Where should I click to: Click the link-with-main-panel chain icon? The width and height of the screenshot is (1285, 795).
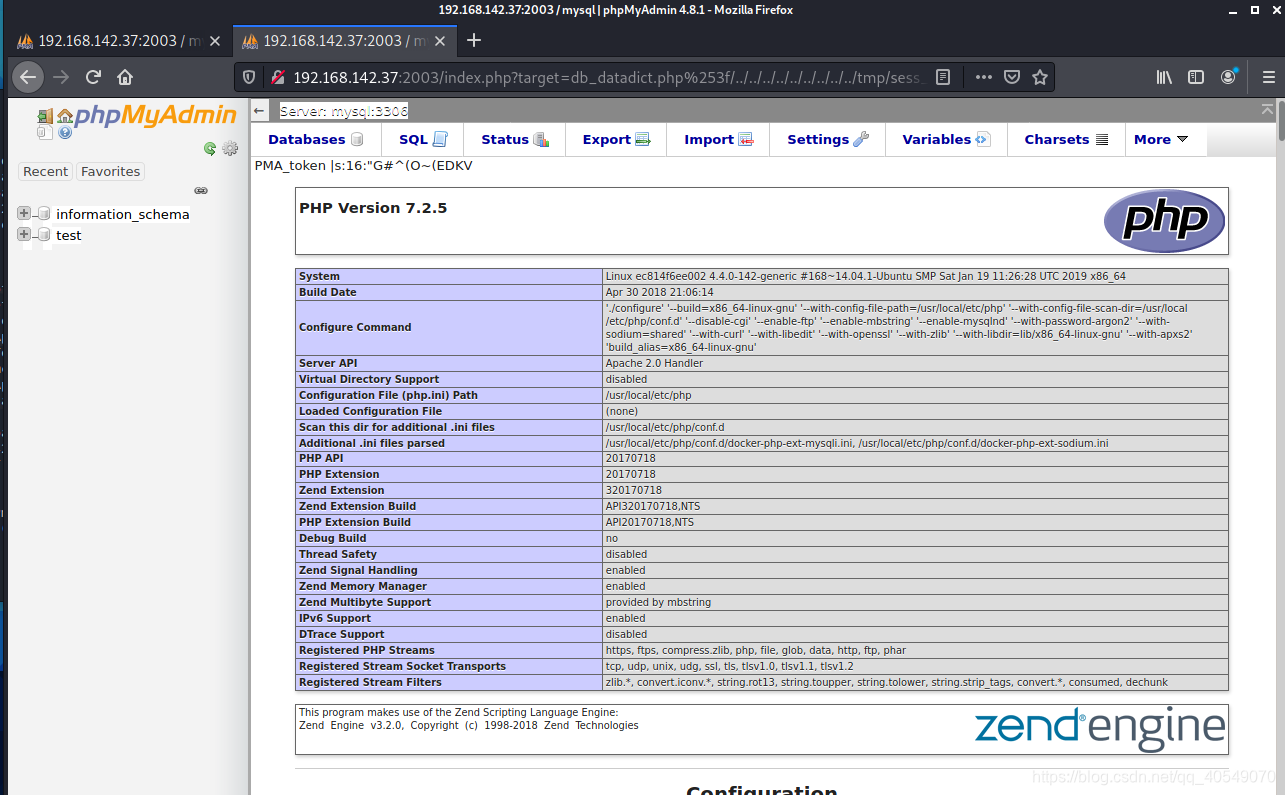[201, 190]
